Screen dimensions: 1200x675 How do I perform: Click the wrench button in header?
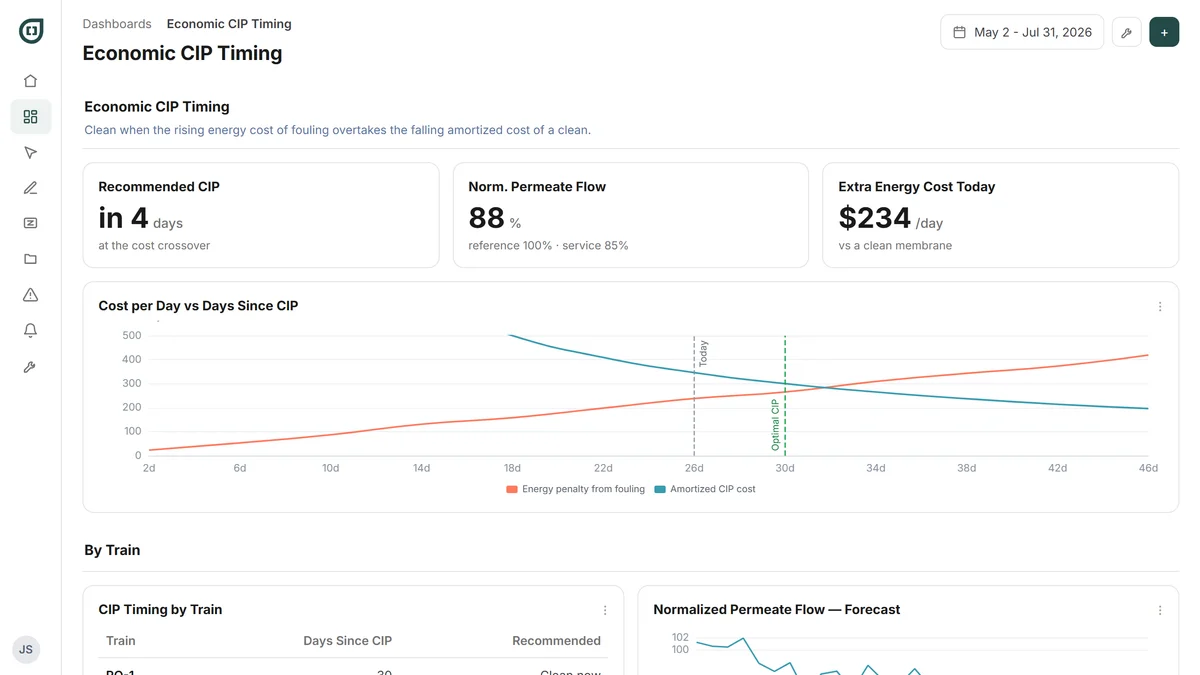point(1127,32)
